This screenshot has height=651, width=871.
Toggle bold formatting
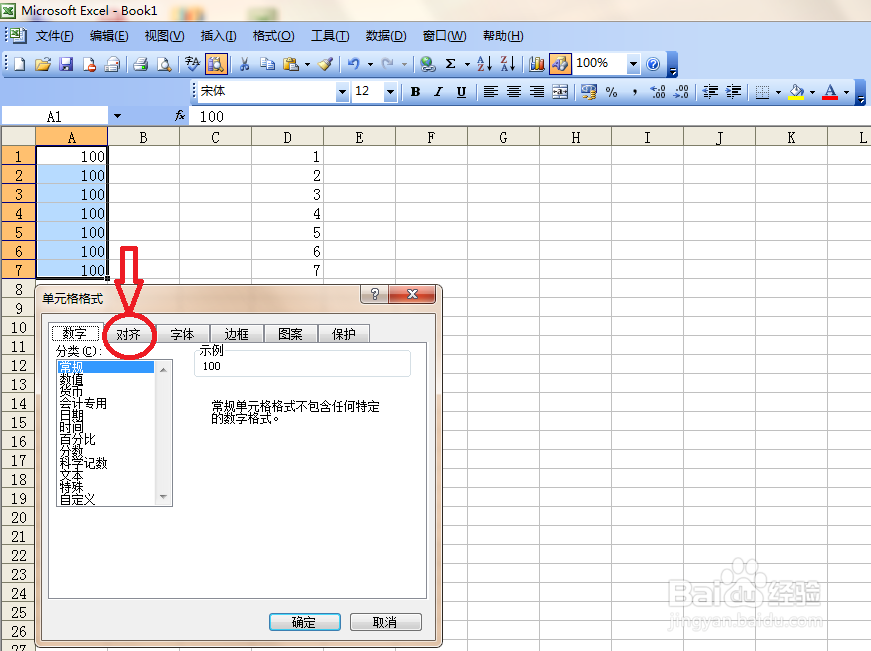coord(416,91)
